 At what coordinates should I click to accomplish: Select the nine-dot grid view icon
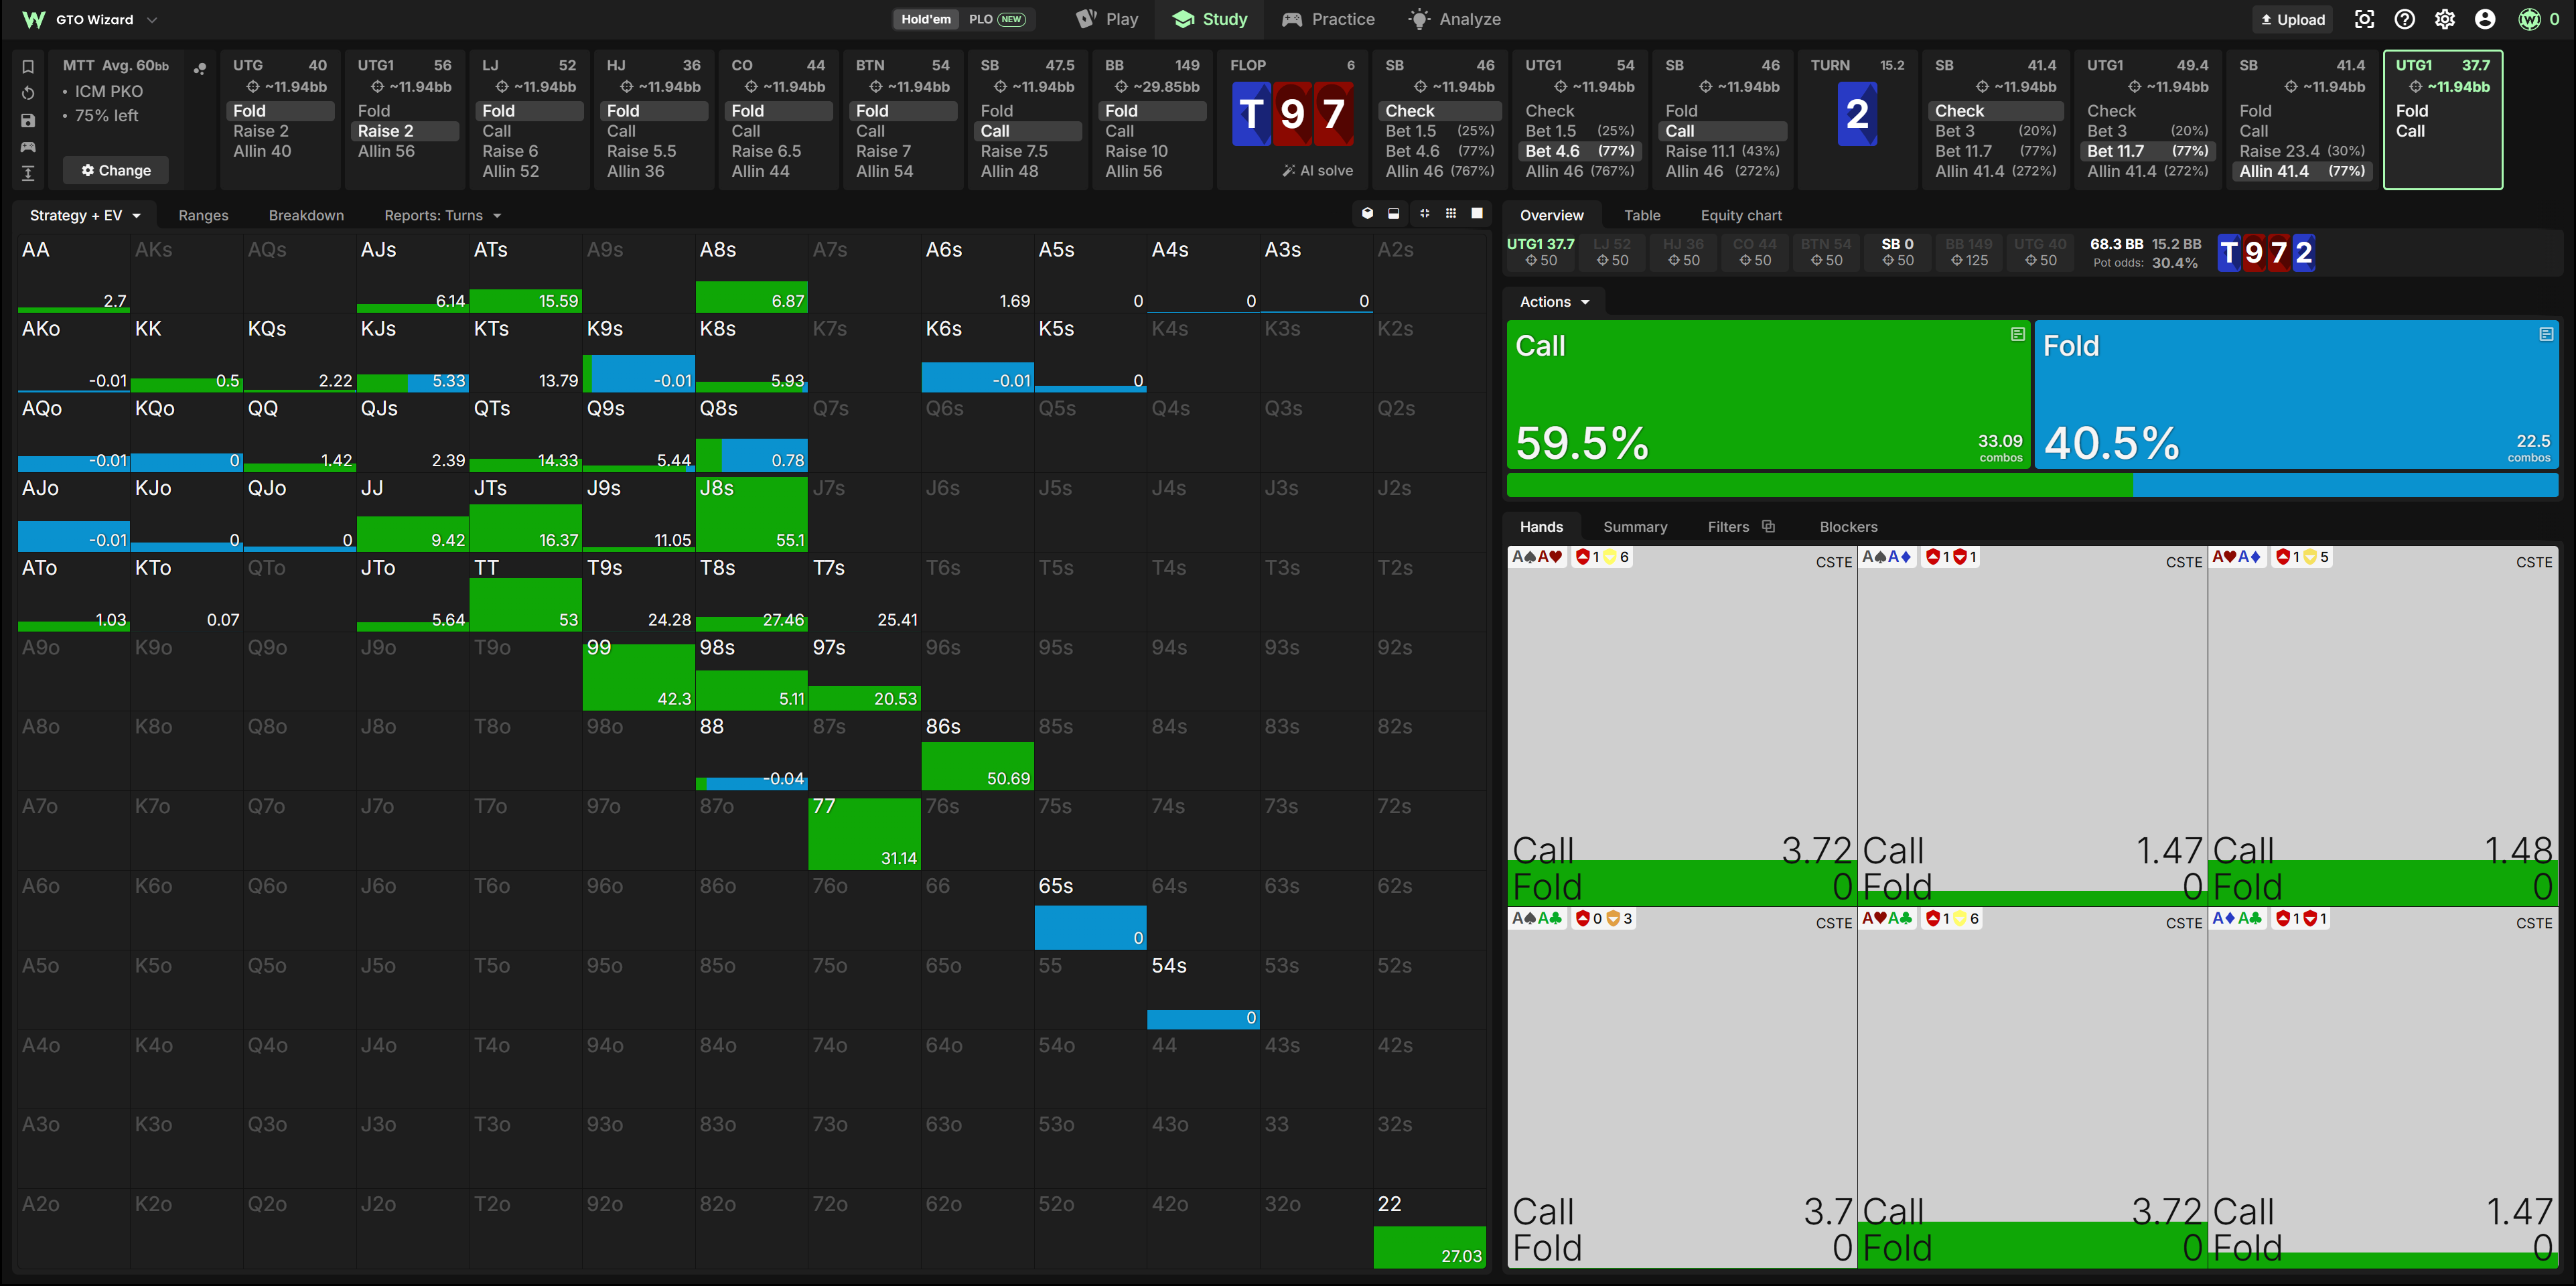[1451, 213]
